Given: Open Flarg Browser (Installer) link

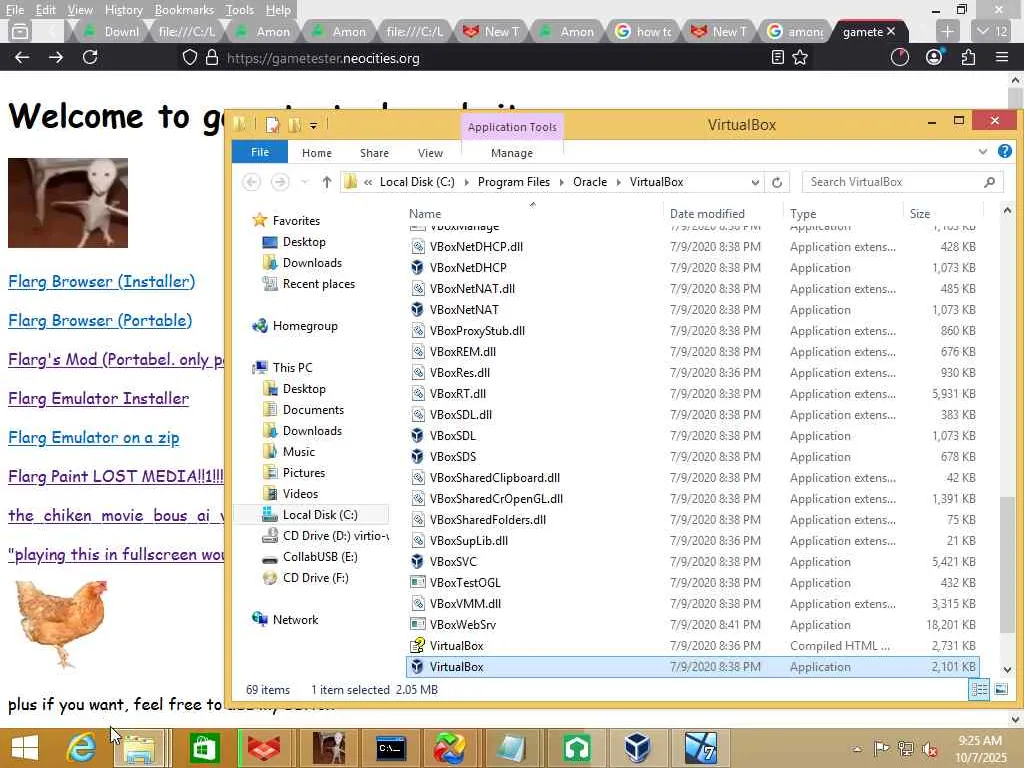Looking at the screenshot, I should click(101, 281).
